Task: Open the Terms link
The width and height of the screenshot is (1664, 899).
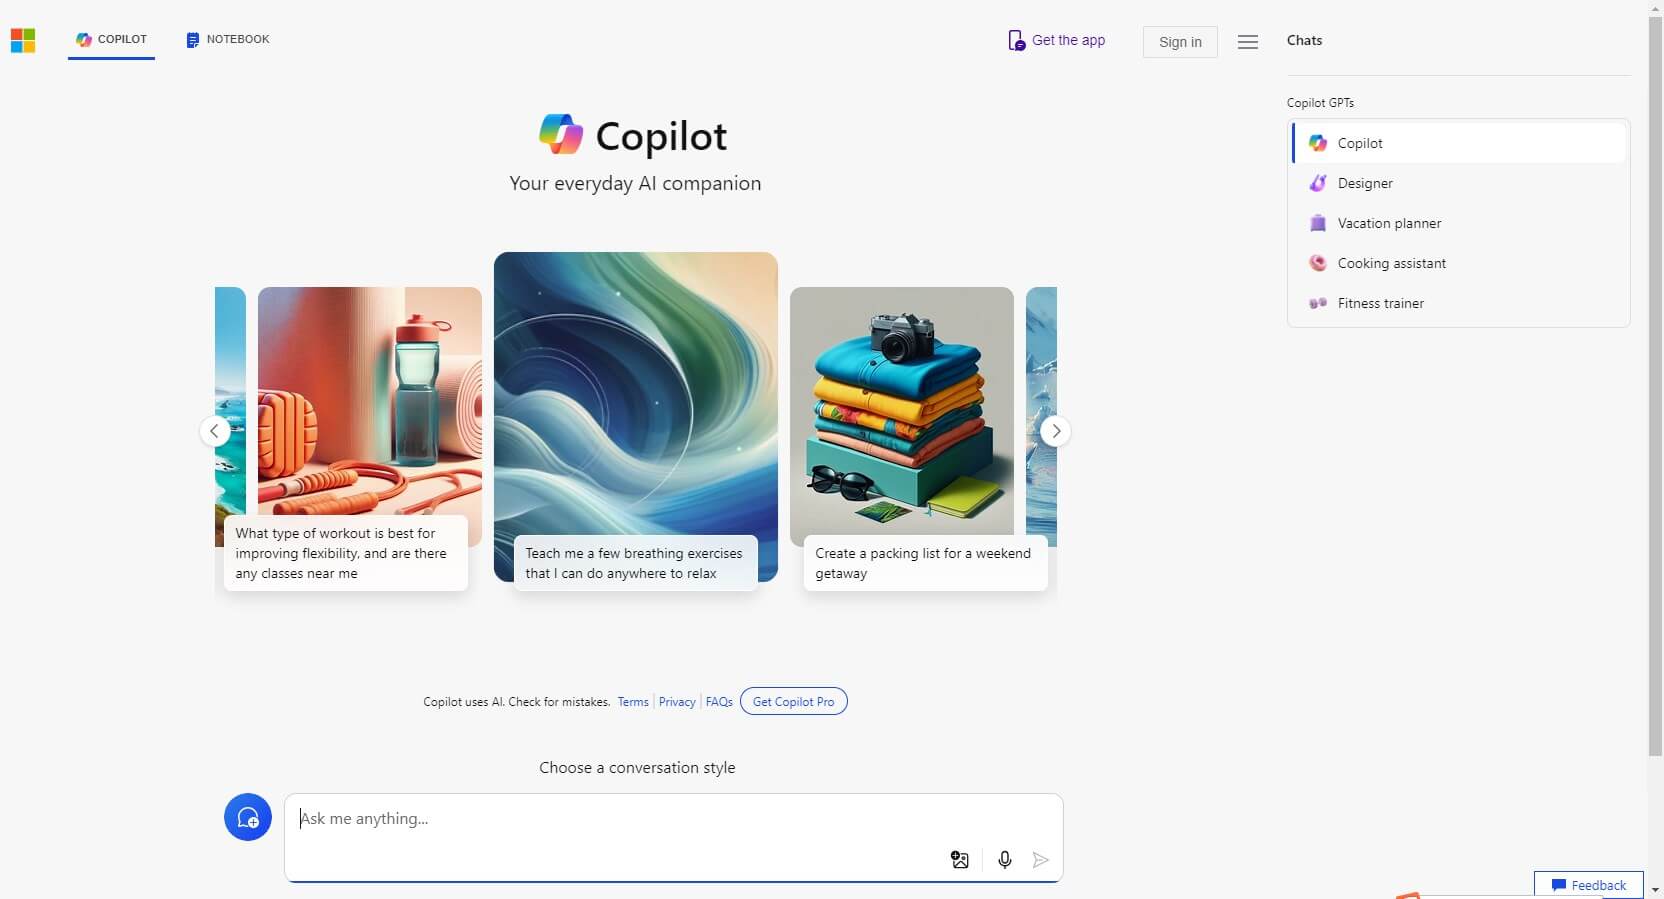Action: click(633, 702)
